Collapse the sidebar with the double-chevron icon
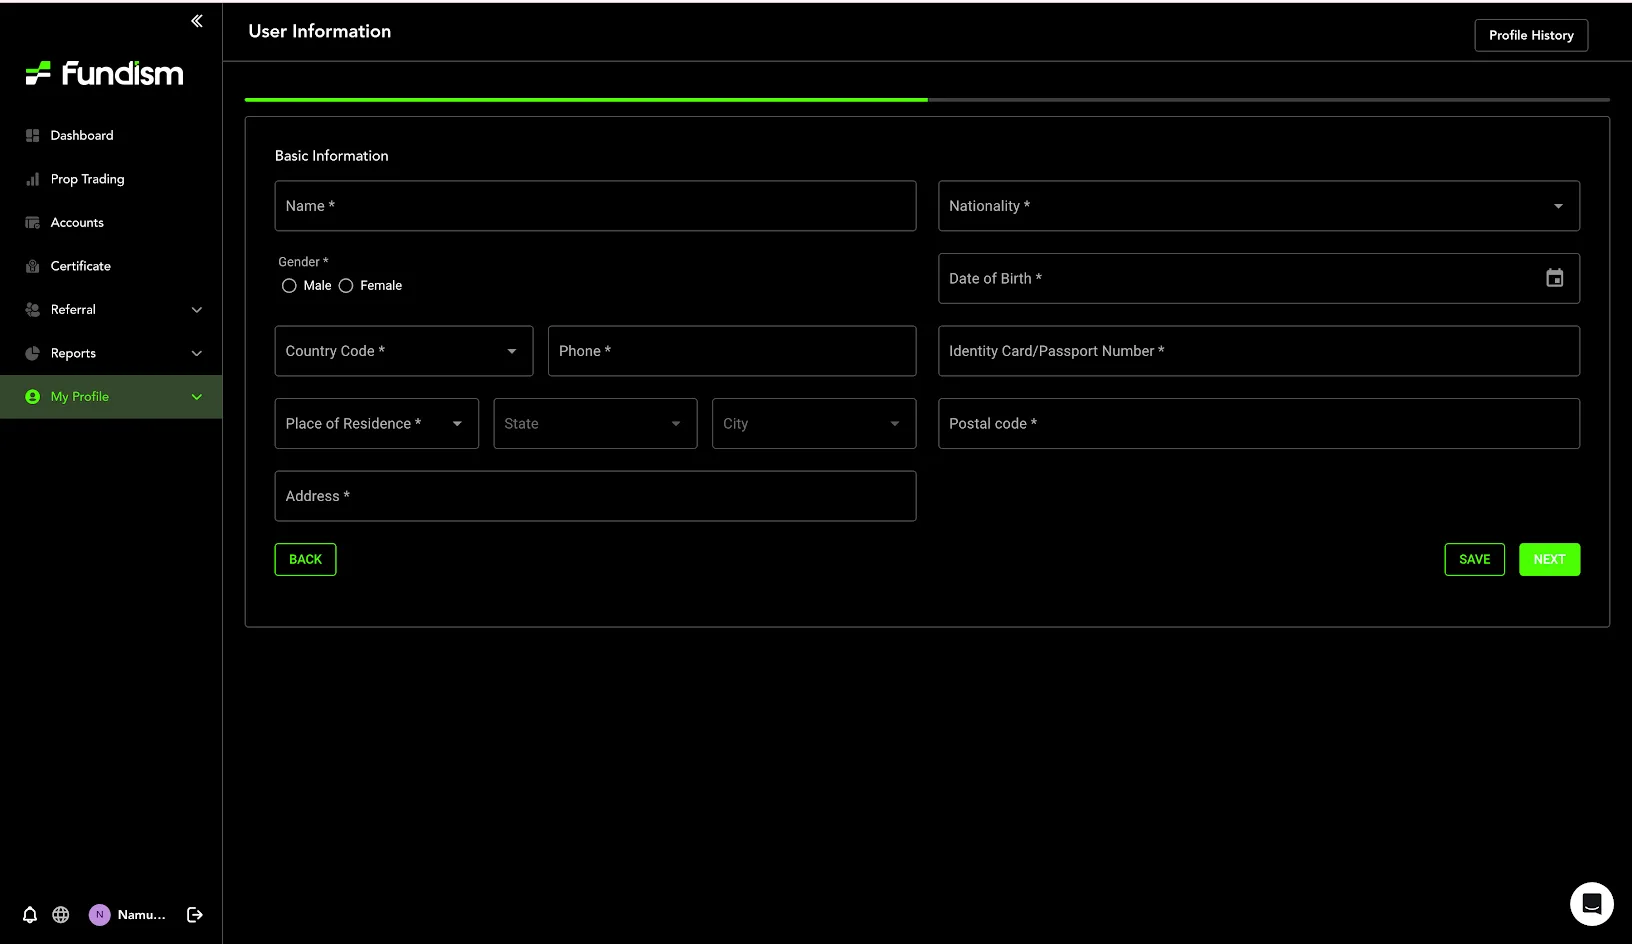 point(197,21)
